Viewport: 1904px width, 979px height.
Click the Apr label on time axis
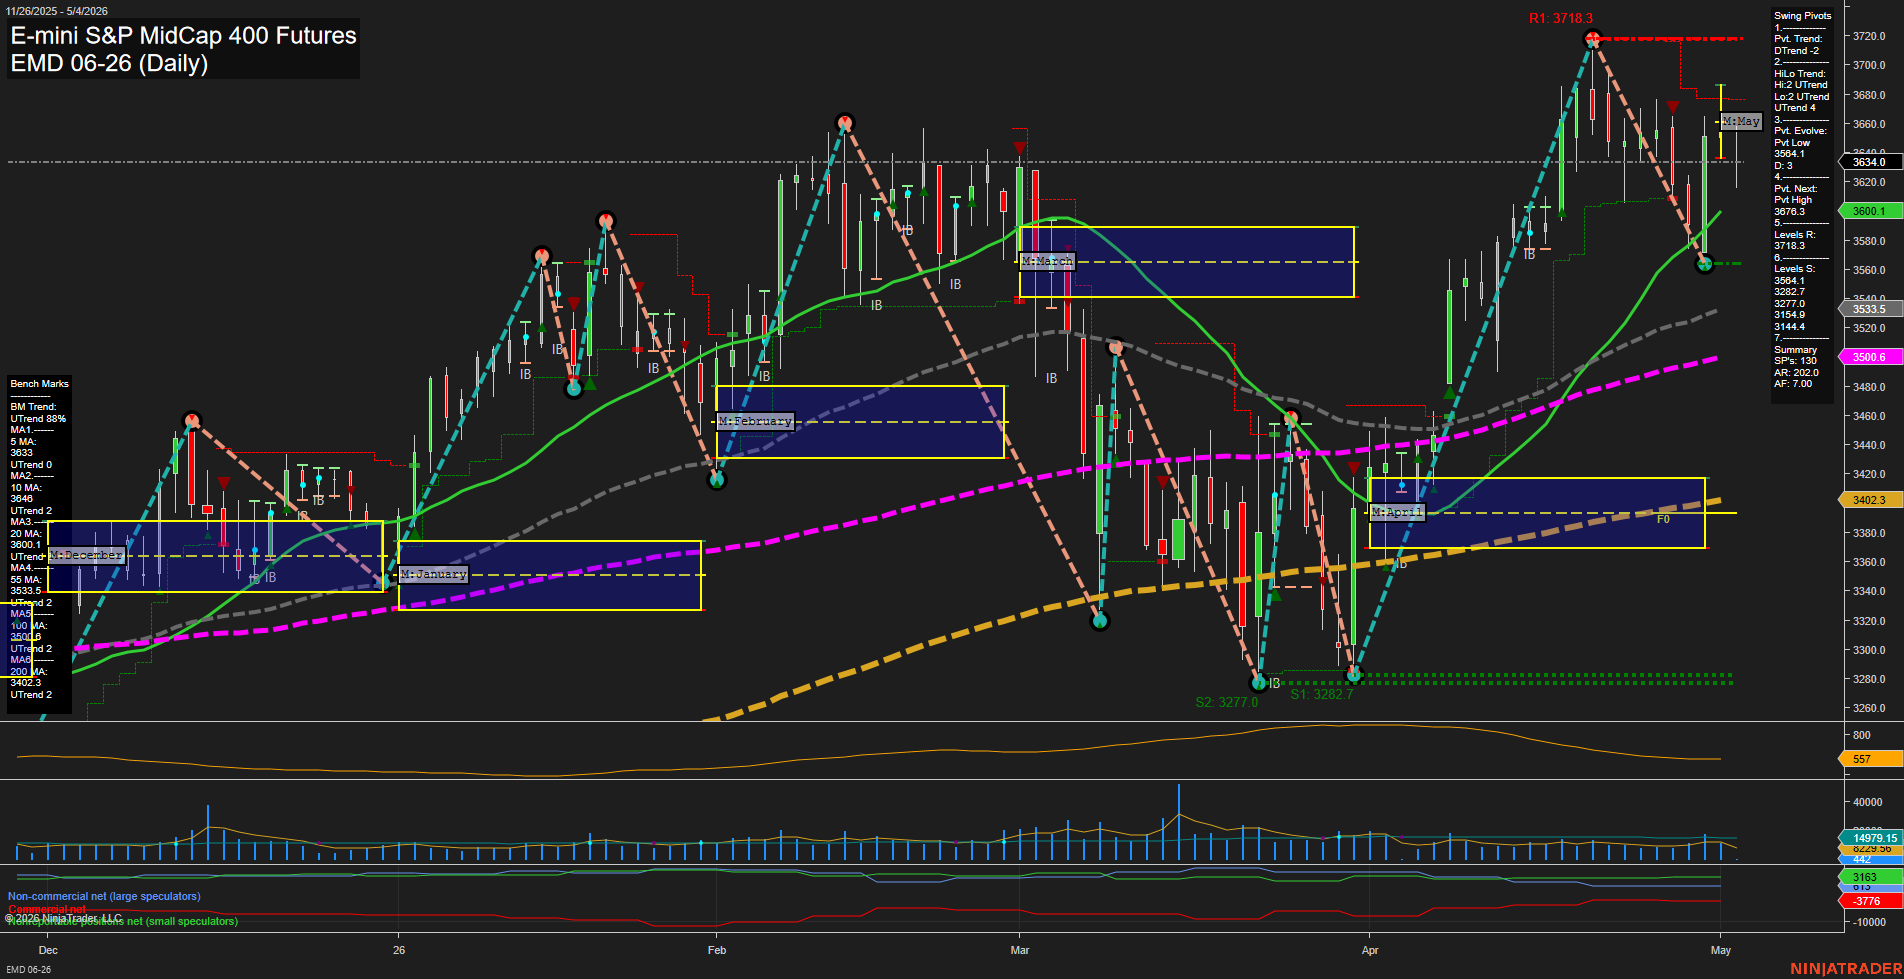click(1370, 950)
